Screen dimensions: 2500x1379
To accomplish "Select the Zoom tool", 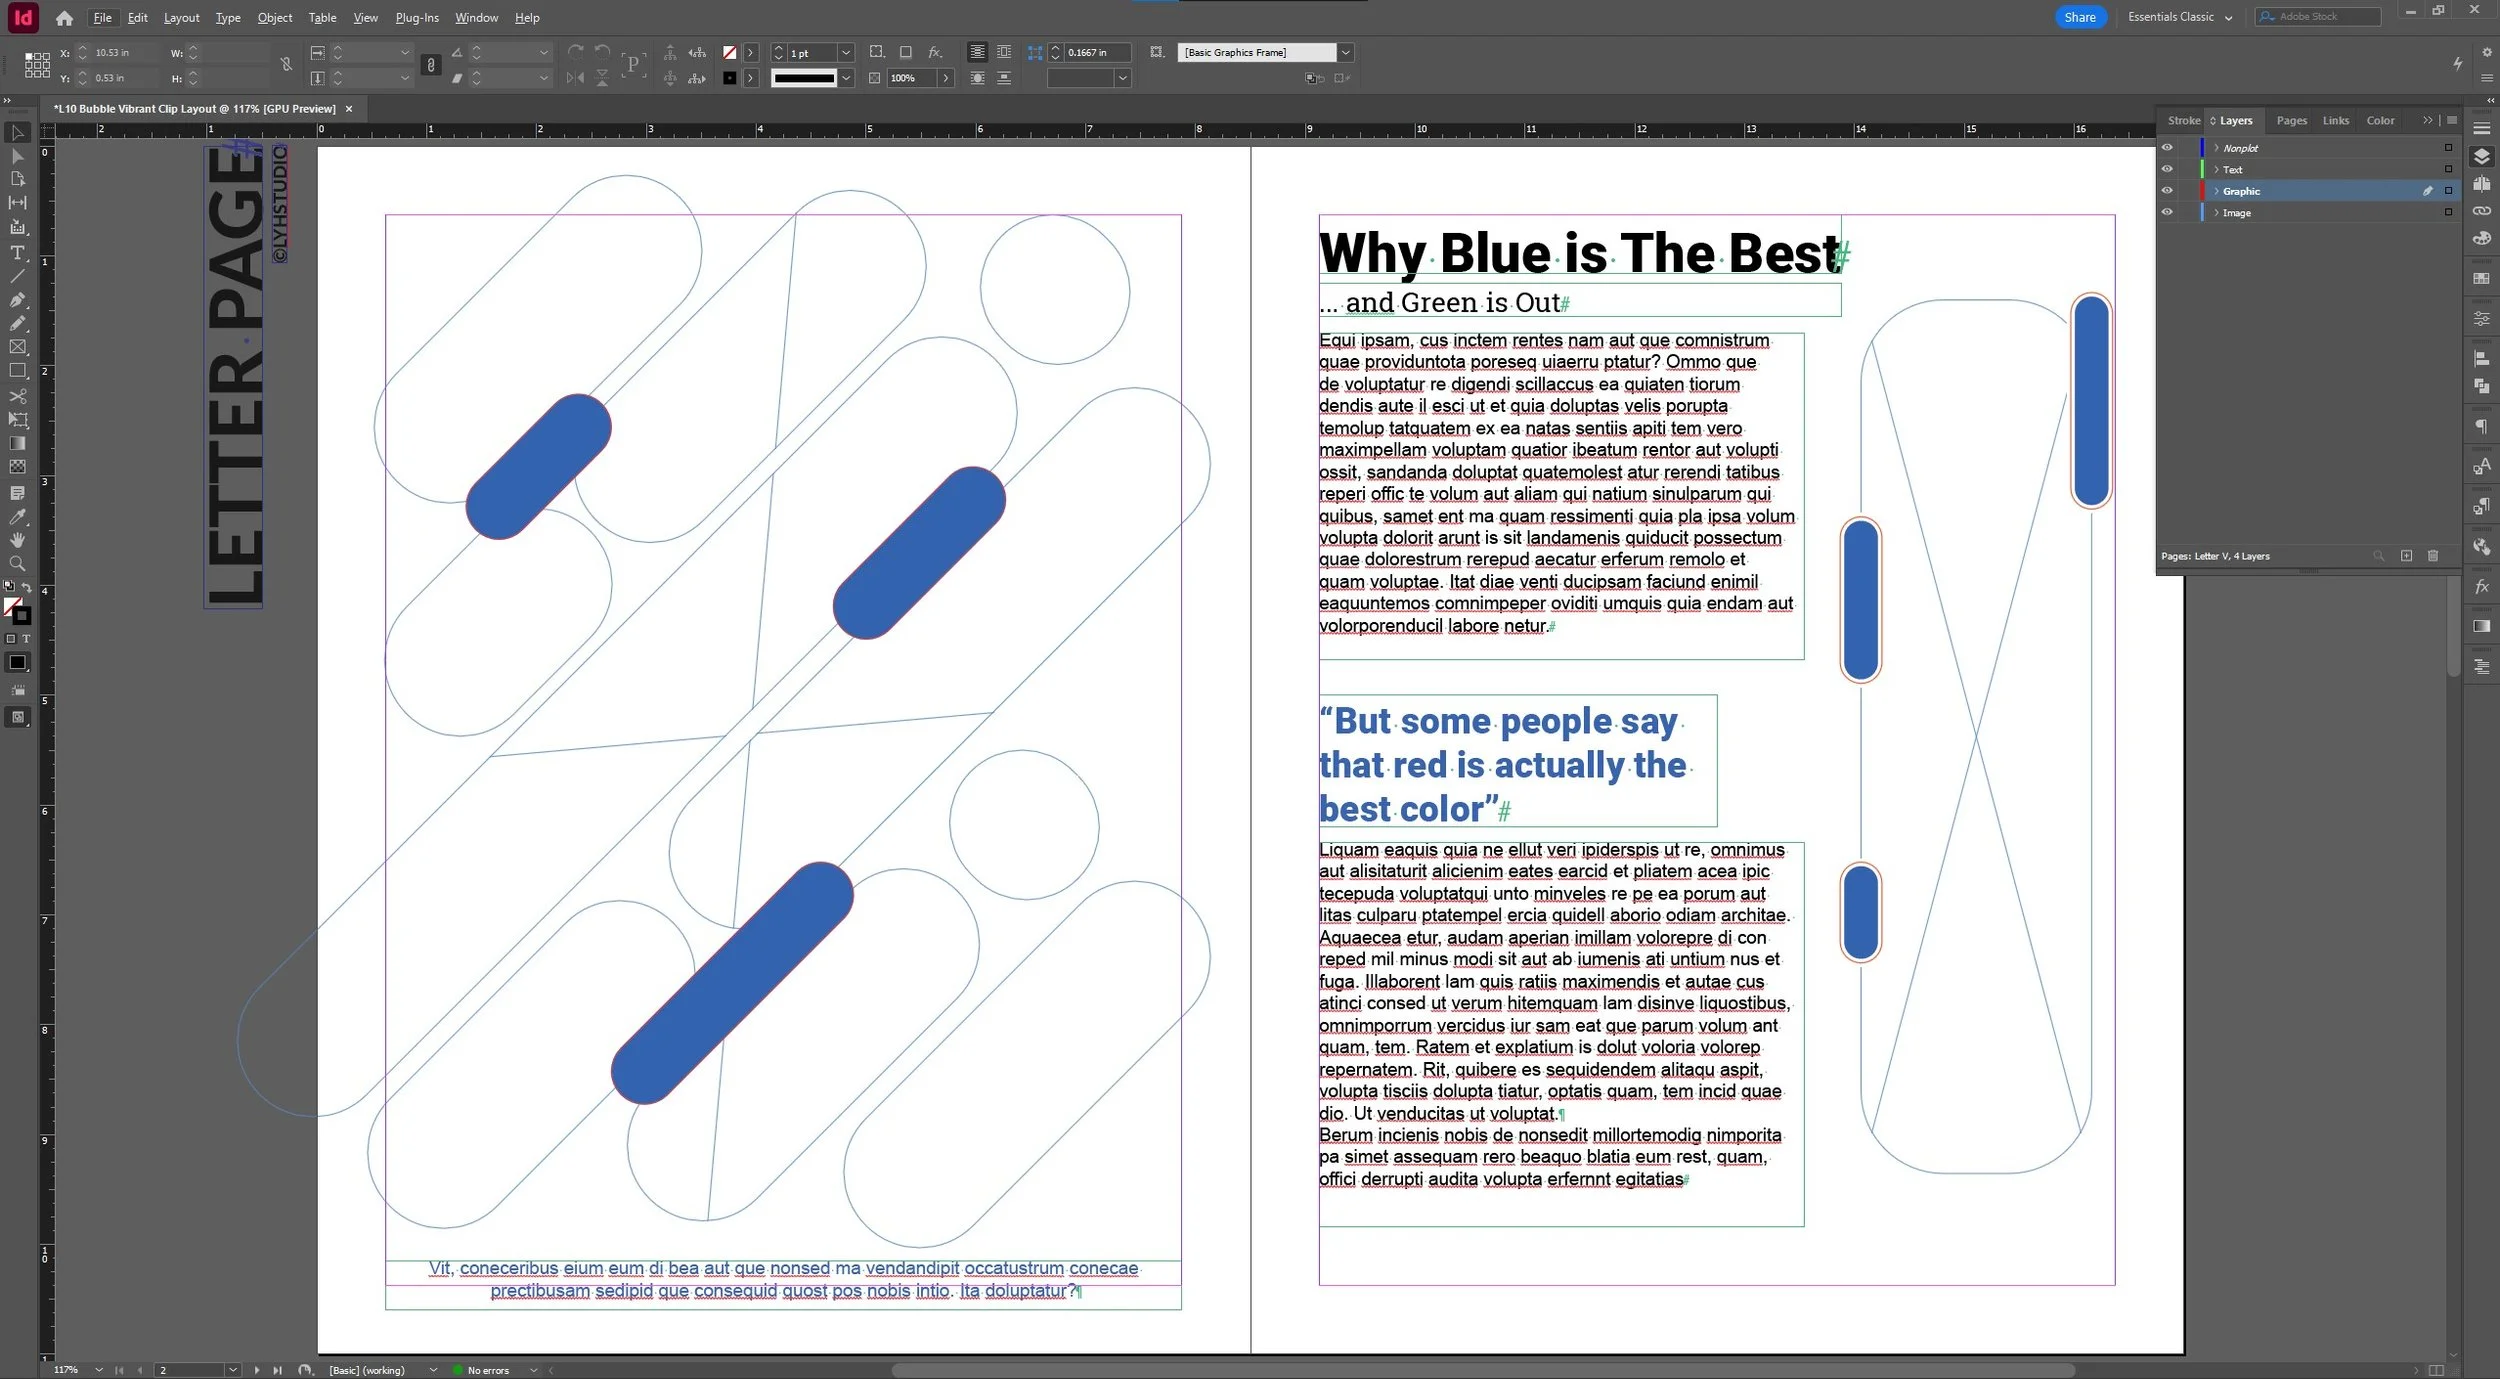I will (17, 564).
